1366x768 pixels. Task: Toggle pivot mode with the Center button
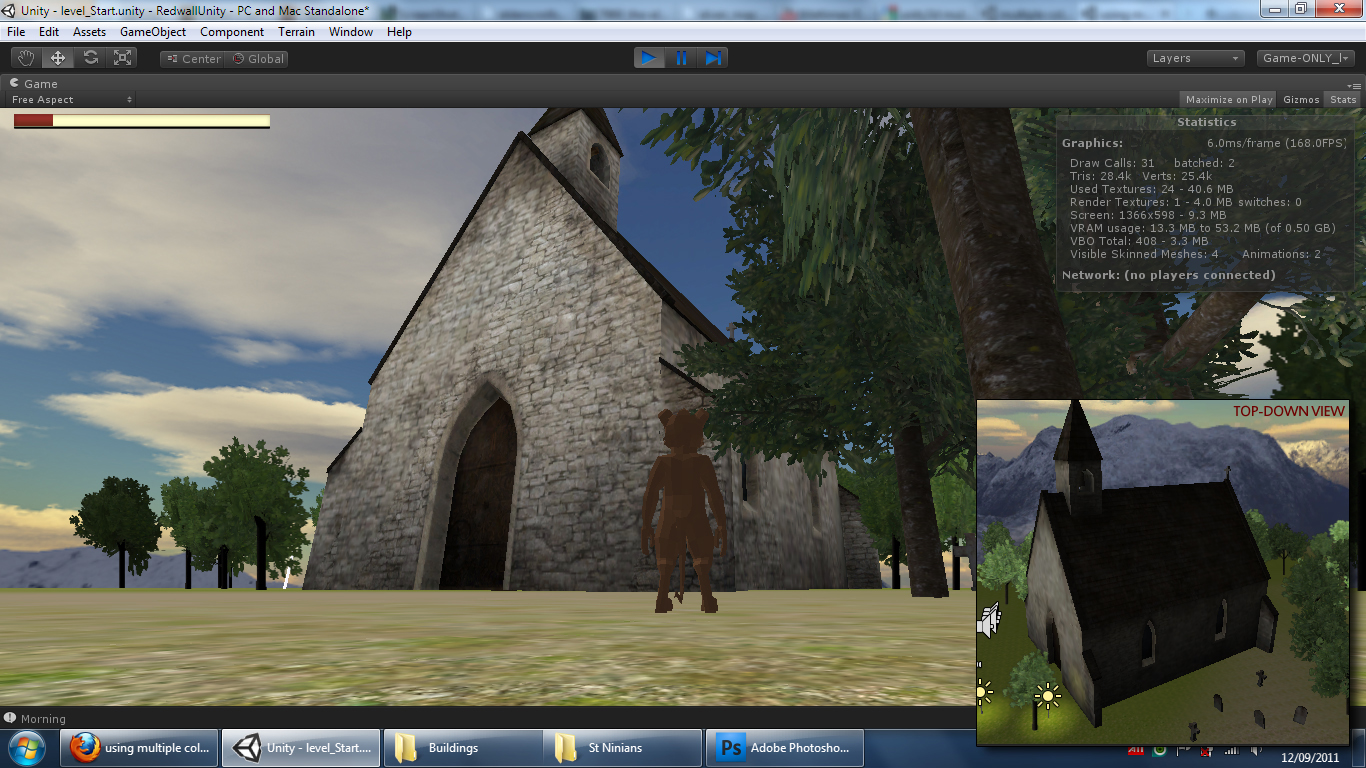[x=193, y=59]
